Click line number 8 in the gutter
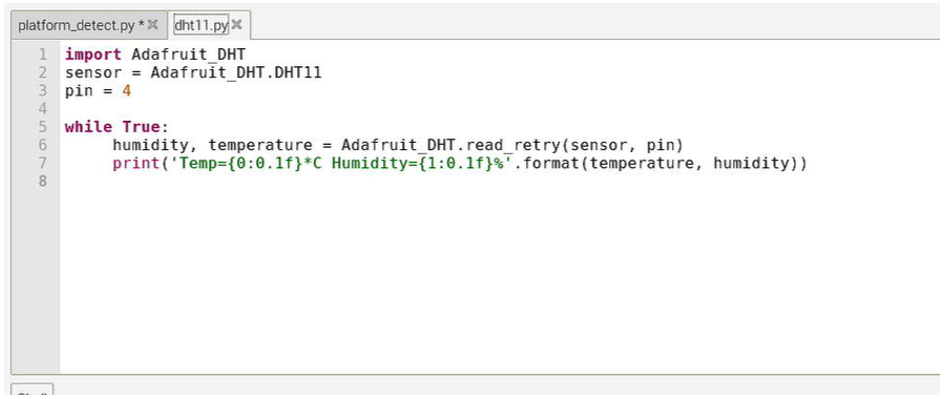This screenshot has width=946, height=399. tap(42, 180)
